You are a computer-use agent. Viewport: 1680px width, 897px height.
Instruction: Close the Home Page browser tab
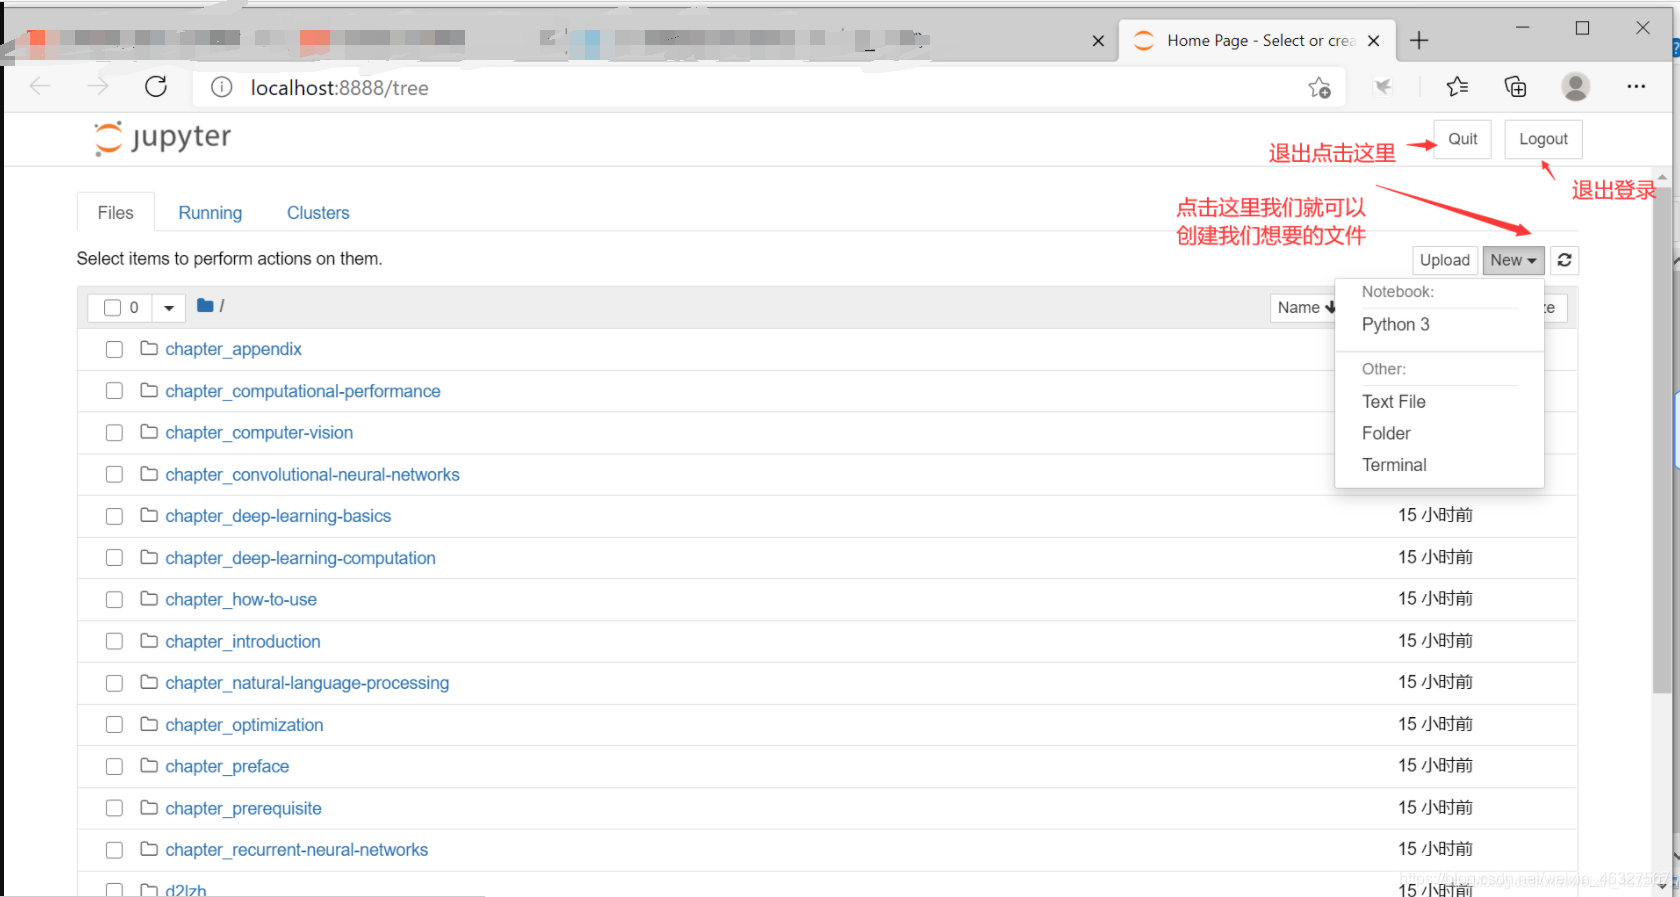tap(1374, 41)
